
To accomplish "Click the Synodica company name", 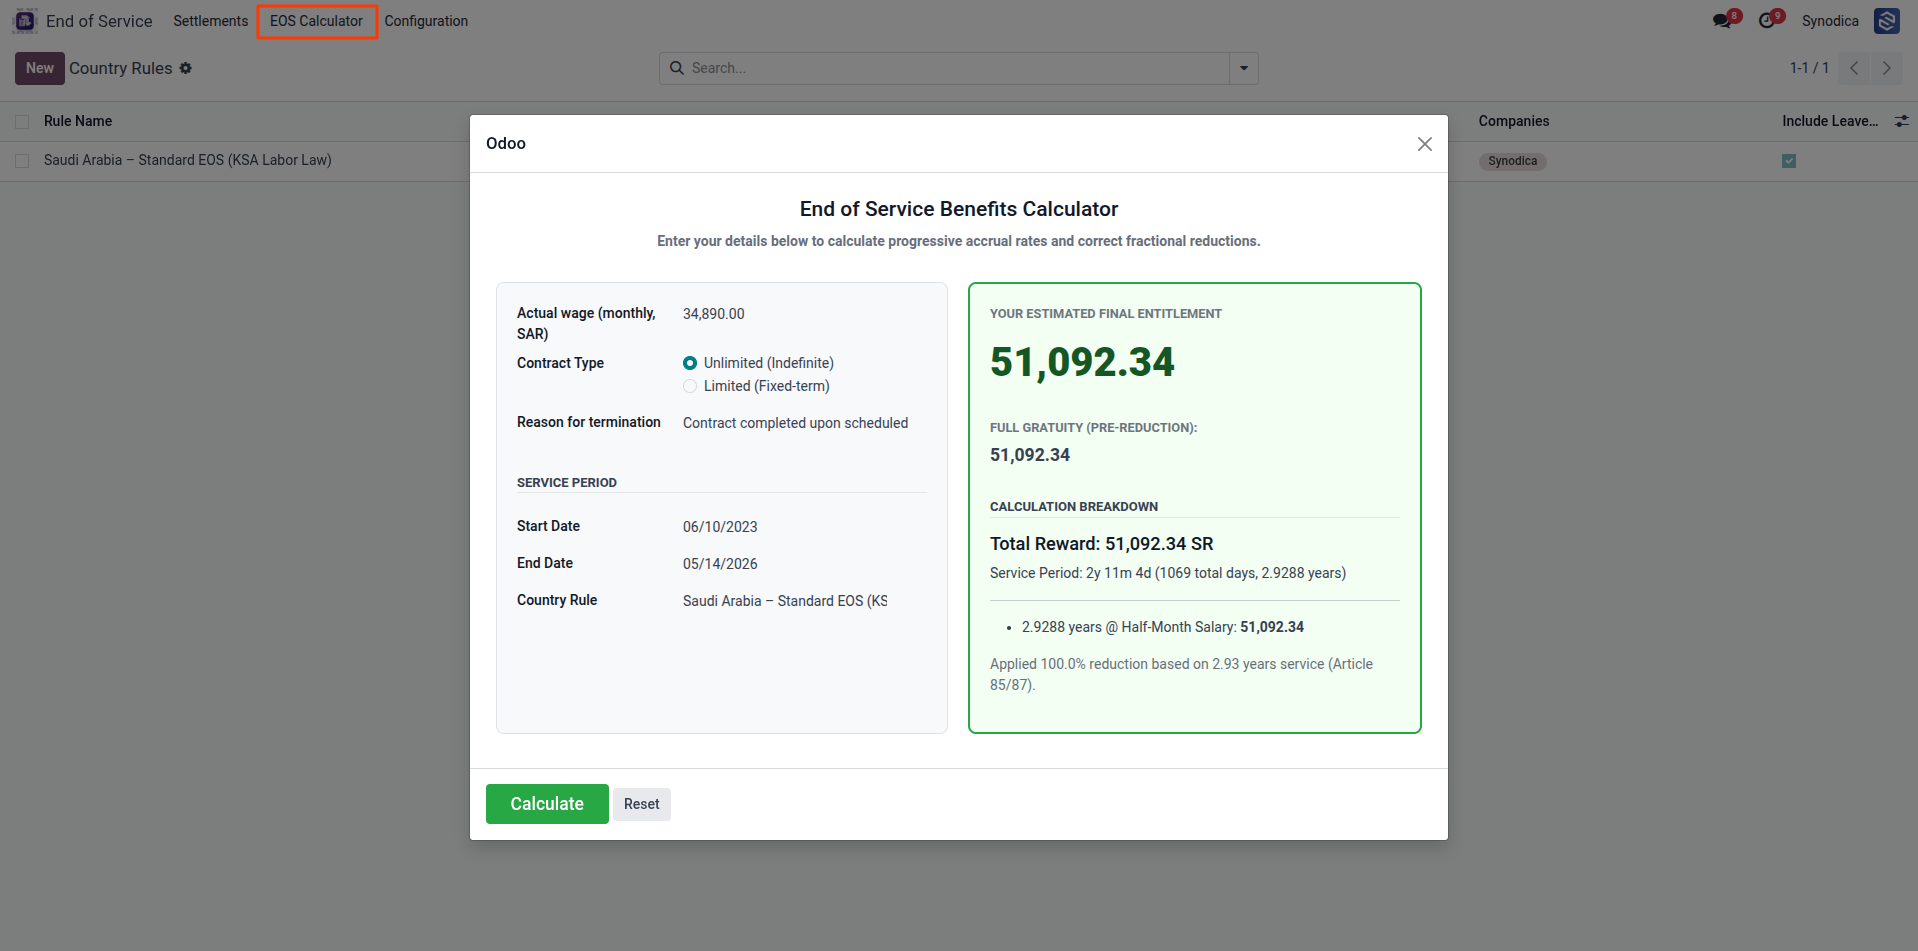I will pos(1830,21).
